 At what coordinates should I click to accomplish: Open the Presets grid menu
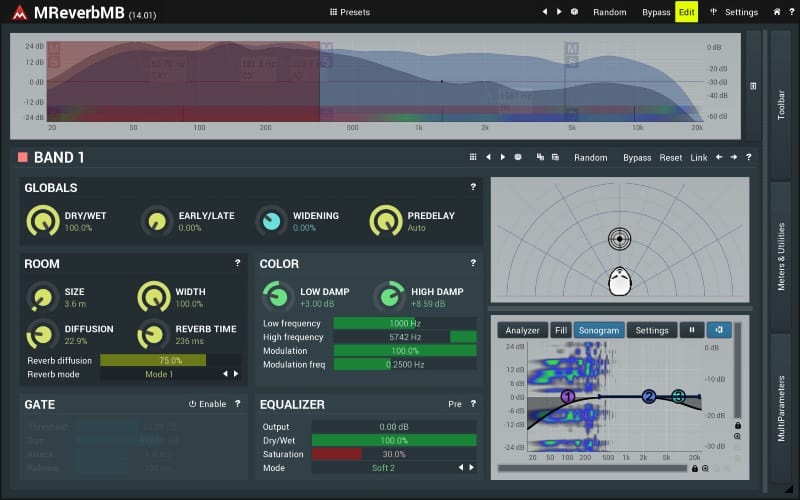[349, 12]
